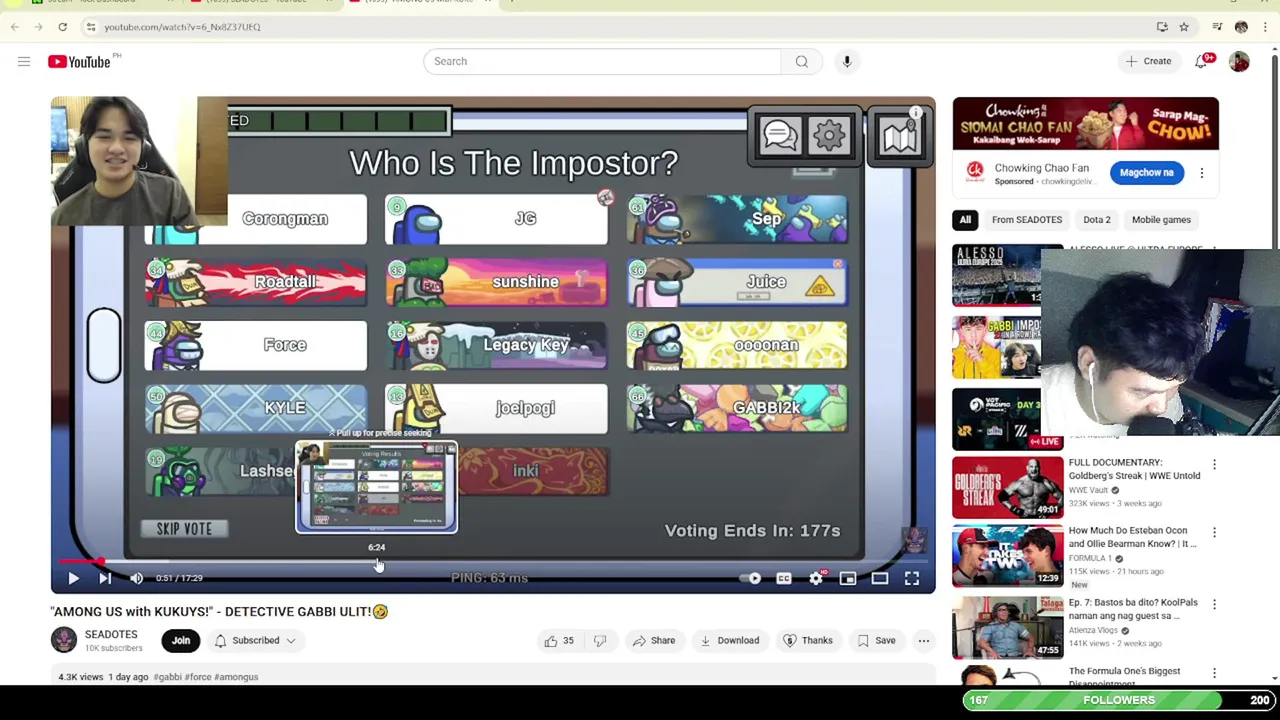Image resolution: width=1280 pixels, height=720 pixels.
Task: Click the address bar URL
Action: pos(182,27)
